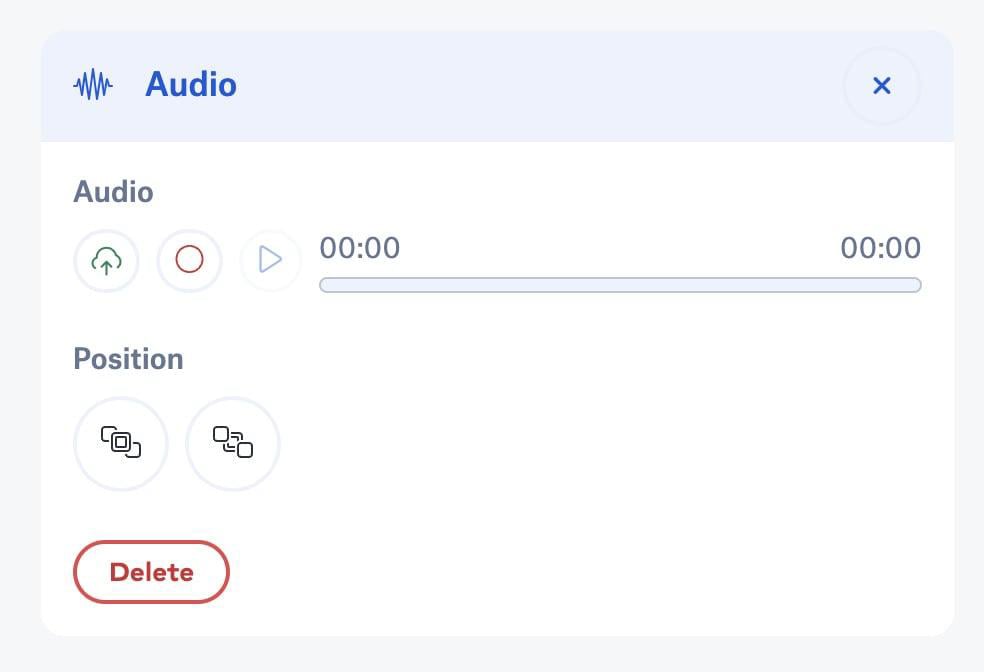
Task: Click the Audio panel header title
Action: pos(191,84)
